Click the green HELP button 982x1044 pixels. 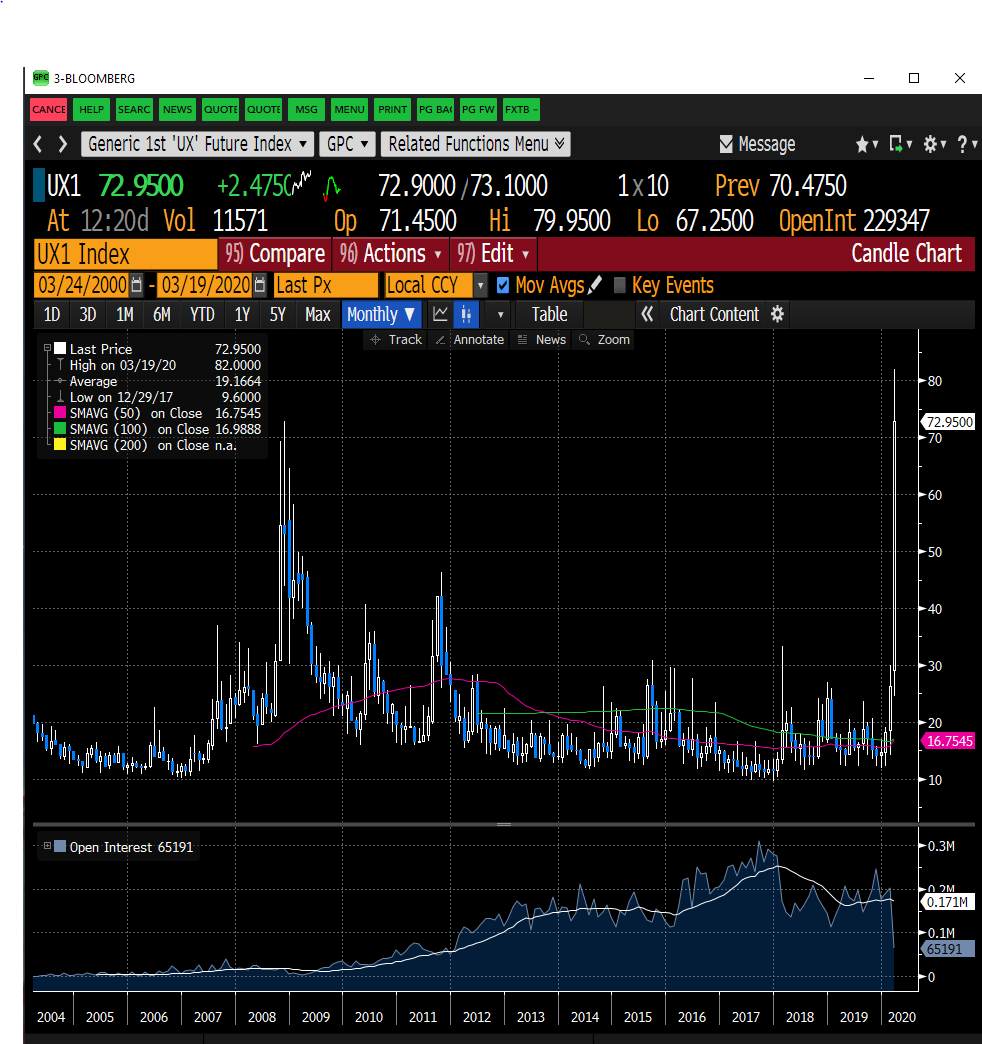click(91, 109)
